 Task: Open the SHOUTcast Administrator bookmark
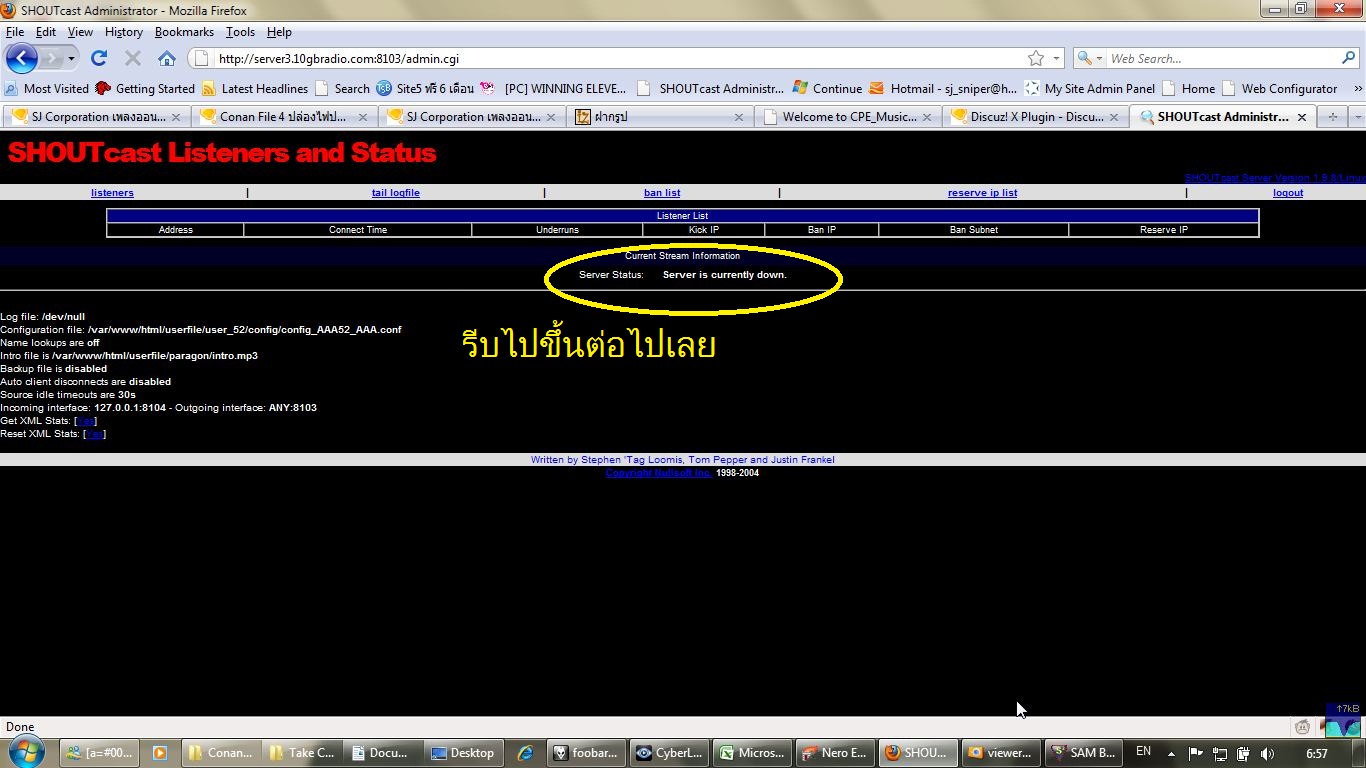pos(711,88)
